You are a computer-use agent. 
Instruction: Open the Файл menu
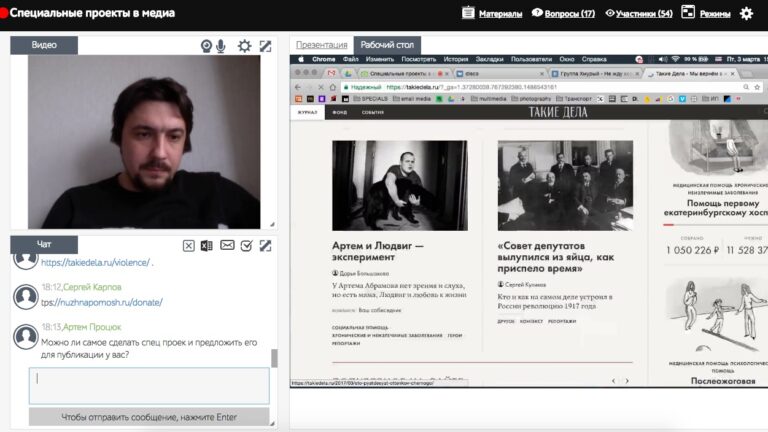[x=351, y=59]
